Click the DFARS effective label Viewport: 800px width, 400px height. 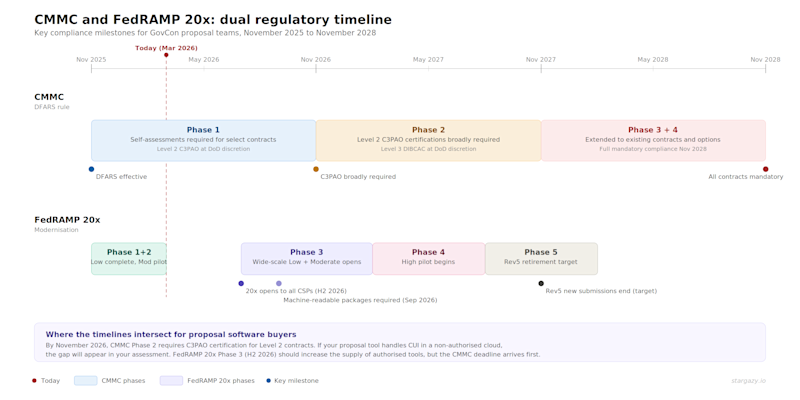121,177
